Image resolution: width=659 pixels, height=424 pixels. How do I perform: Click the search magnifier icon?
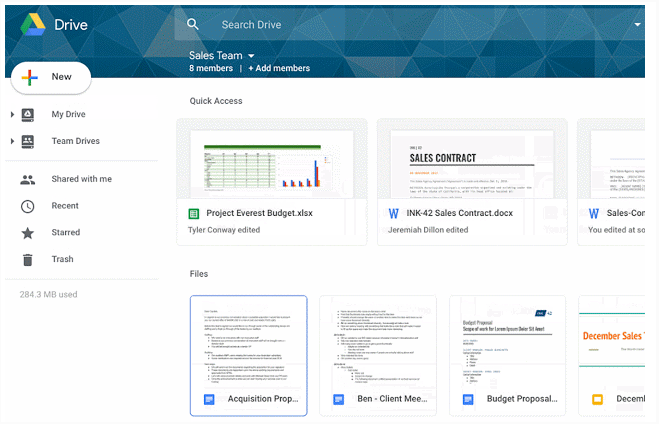[193, 24]
